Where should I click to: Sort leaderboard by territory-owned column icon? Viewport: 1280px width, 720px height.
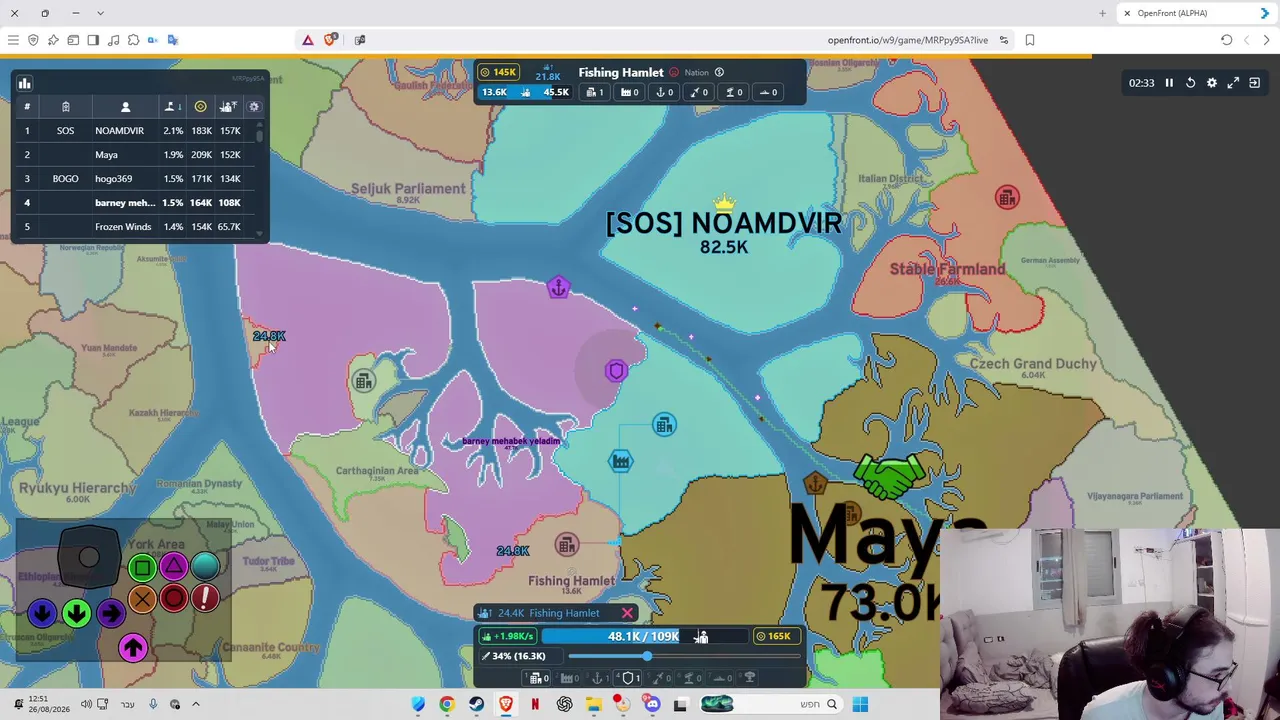click(x=170, y=106)
